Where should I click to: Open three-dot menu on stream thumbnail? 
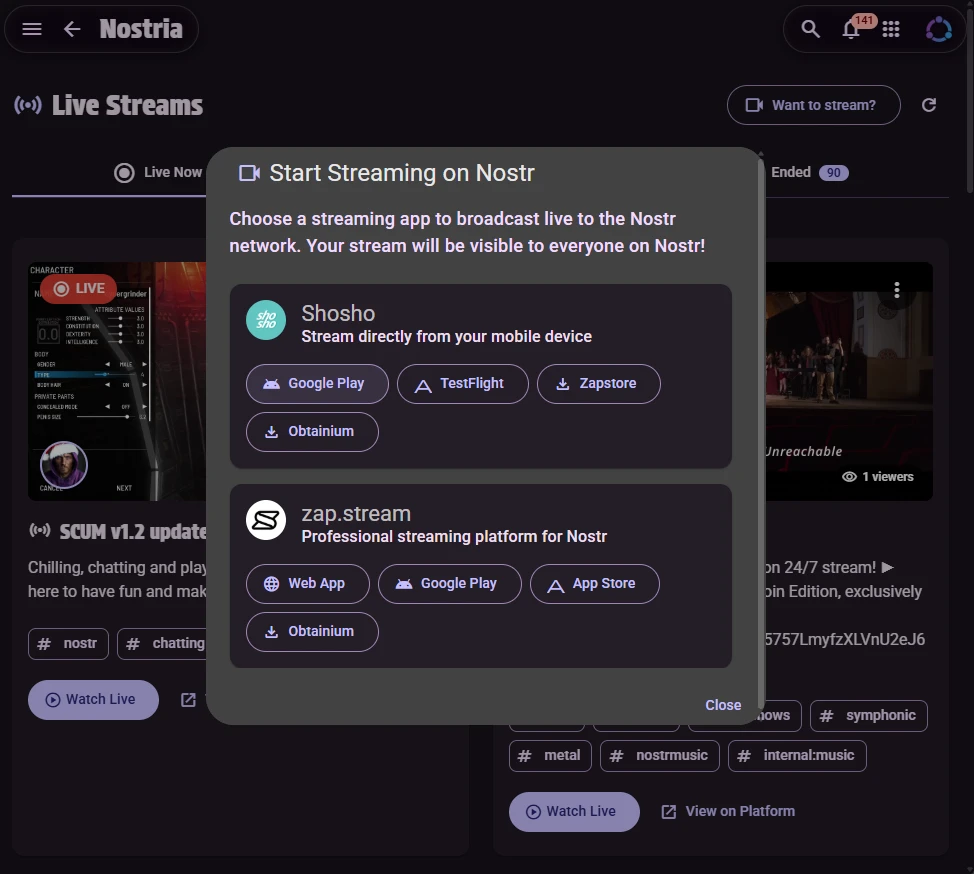pos(897,290)
